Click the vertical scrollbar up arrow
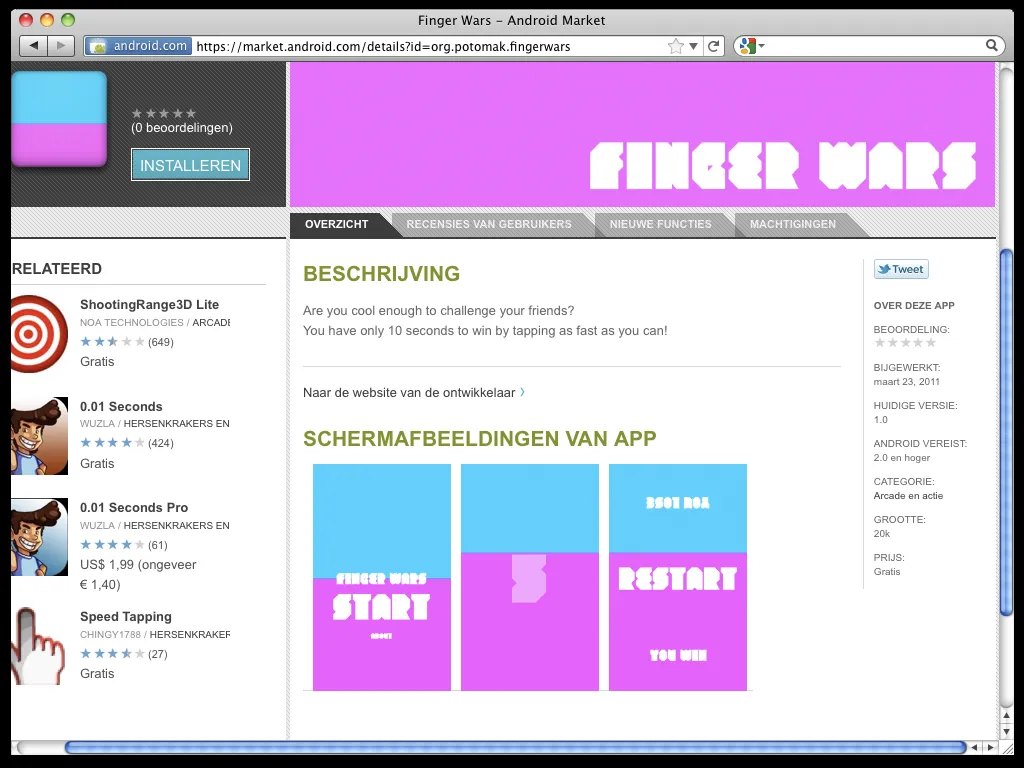The width and height of the screenshot is (1024, 768). (x=1006, y=716)
